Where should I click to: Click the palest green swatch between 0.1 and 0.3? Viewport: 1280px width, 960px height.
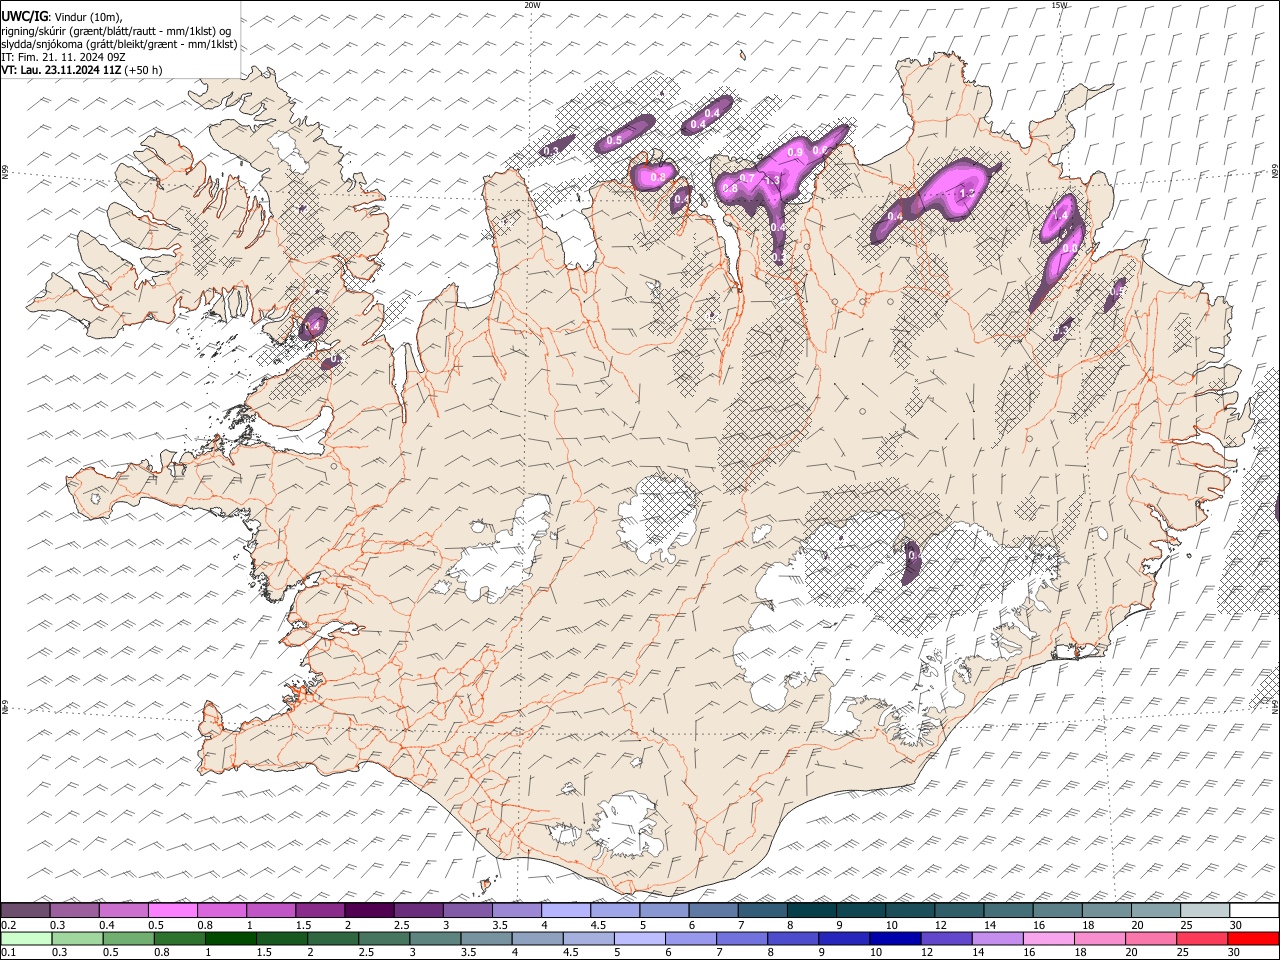pos(26,938)
